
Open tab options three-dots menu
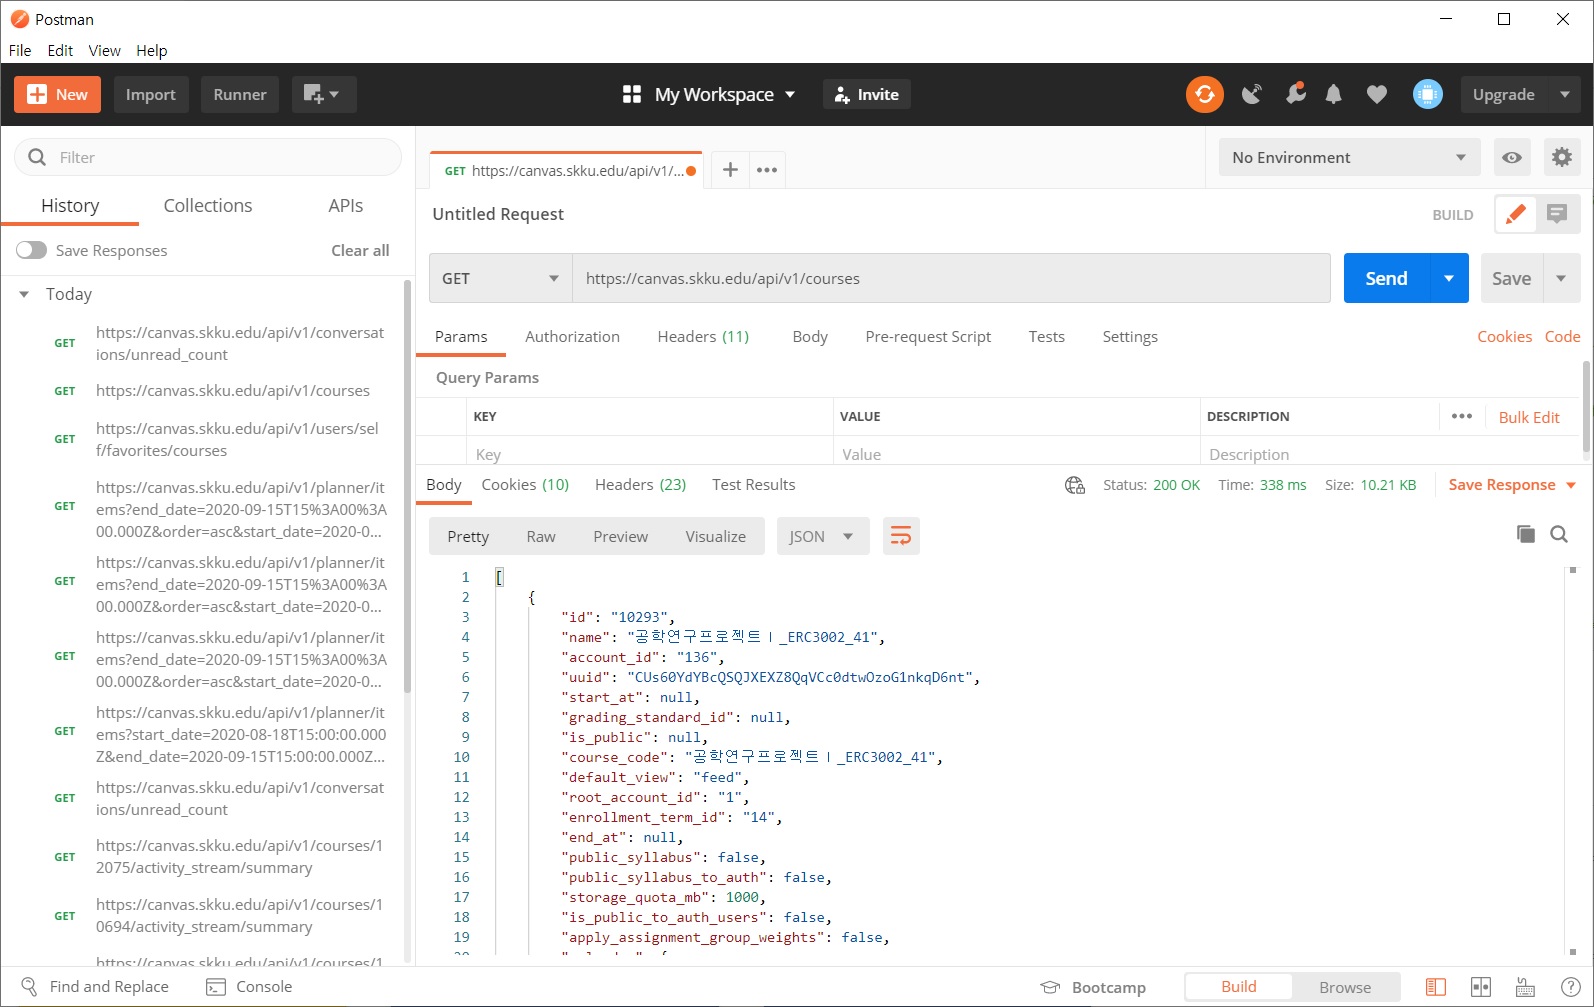pos(767,170)
